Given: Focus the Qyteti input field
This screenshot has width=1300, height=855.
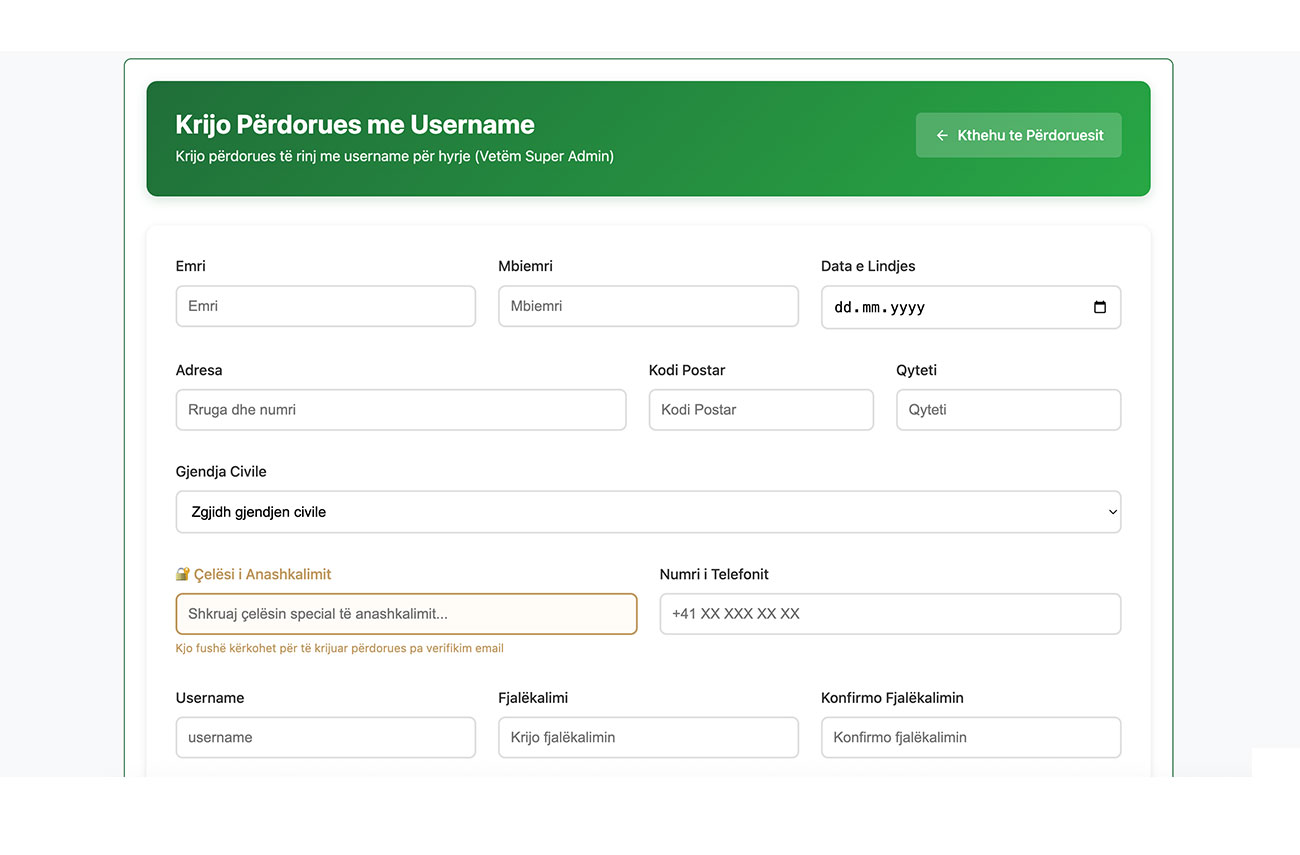Looking at the screenshot, I should tap(1008, 410).
